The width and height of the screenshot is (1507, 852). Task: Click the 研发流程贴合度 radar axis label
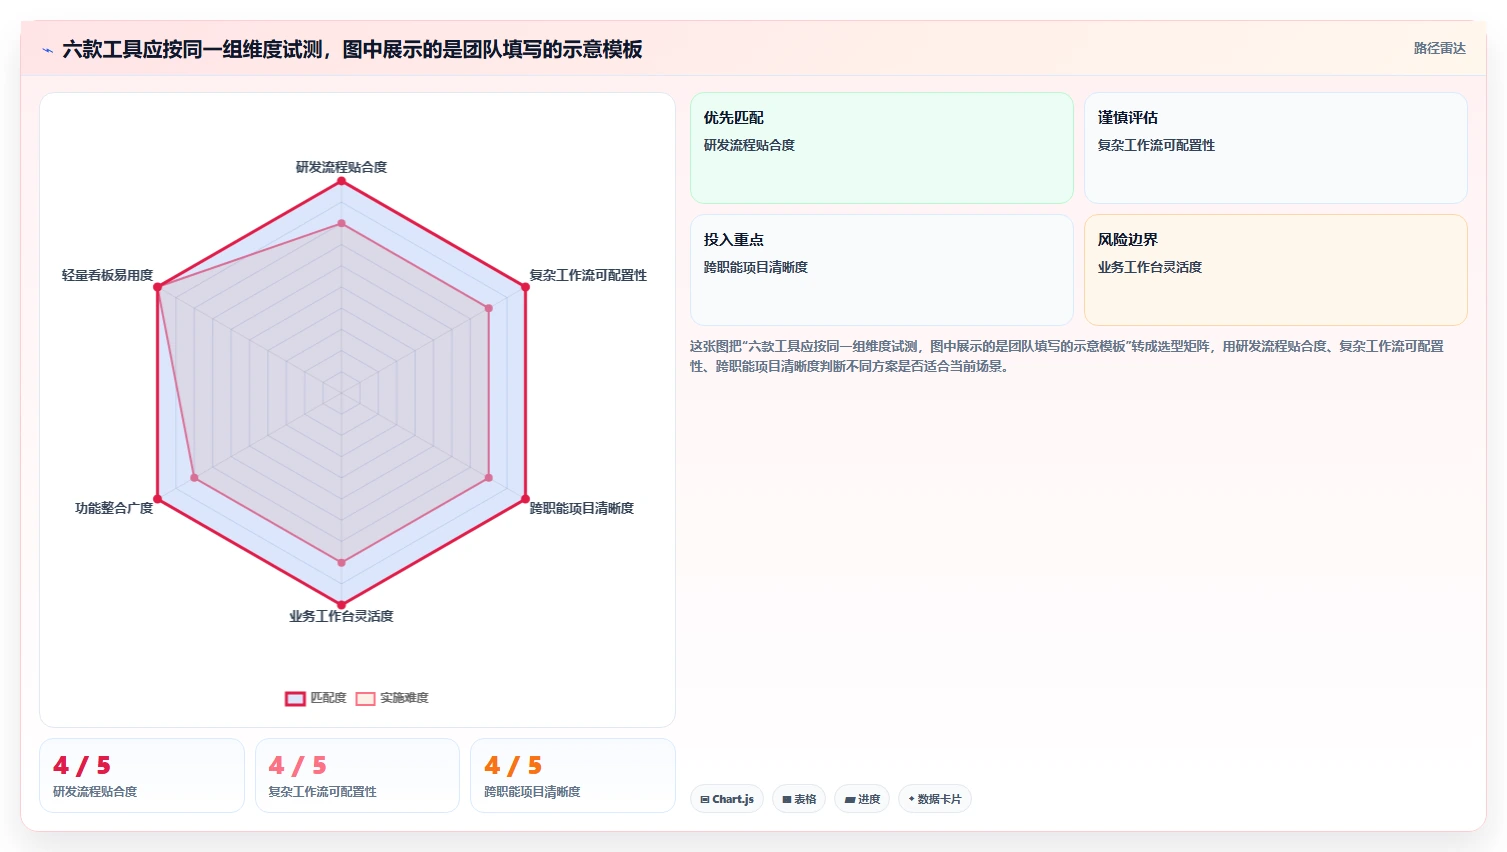pyautogui.click(x=341, y=167)
